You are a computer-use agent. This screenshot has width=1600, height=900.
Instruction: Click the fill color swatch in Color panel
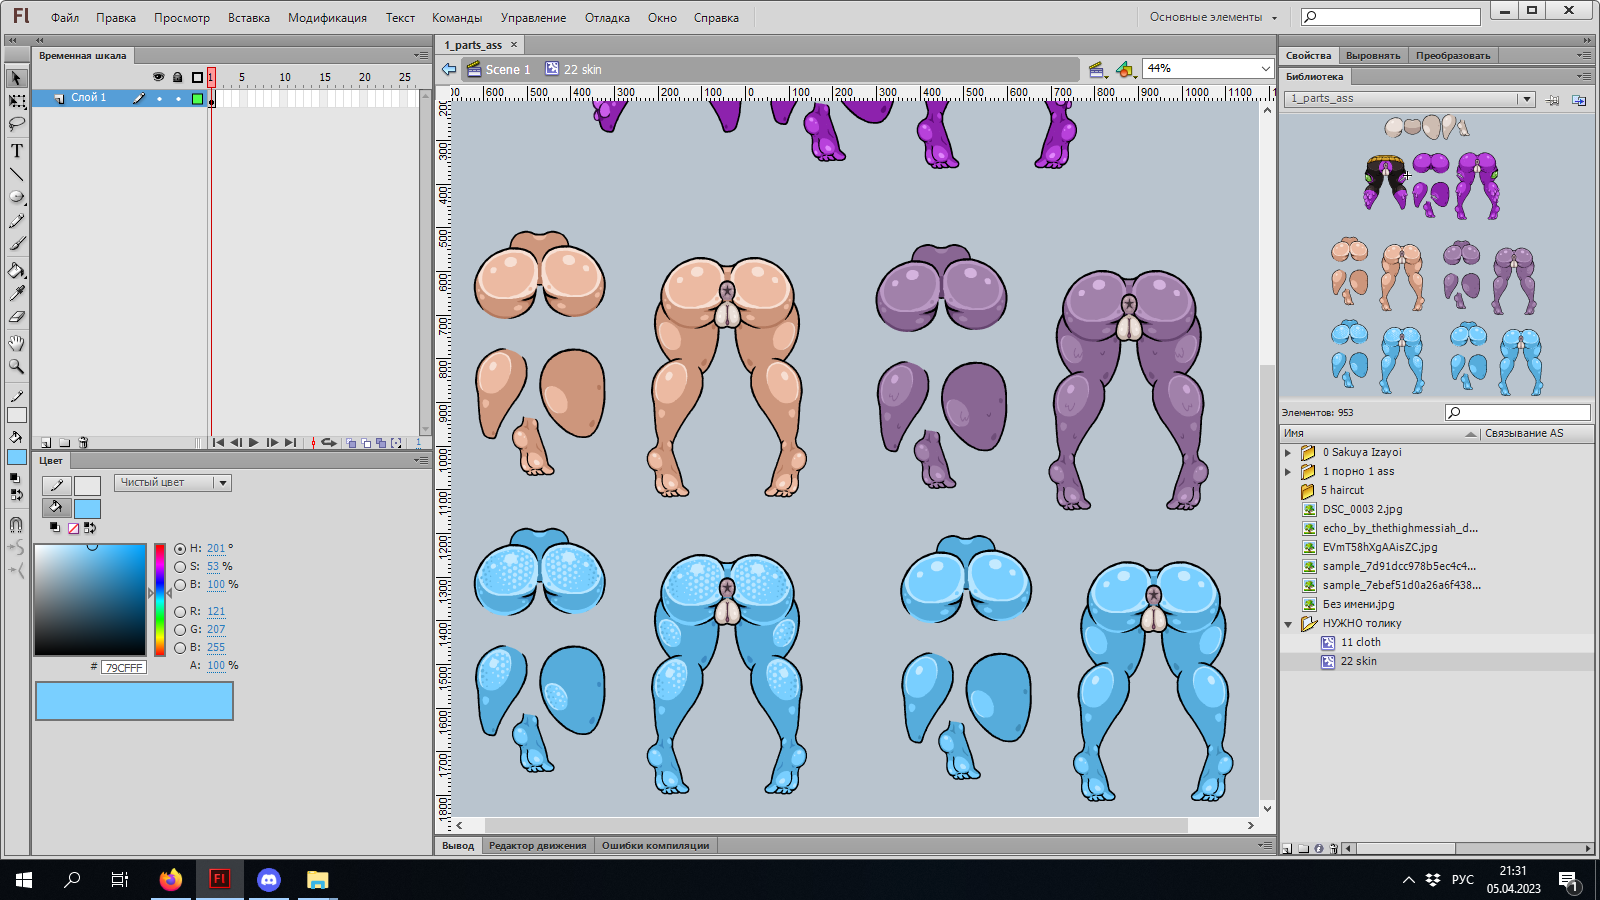[x=87, y=508]
